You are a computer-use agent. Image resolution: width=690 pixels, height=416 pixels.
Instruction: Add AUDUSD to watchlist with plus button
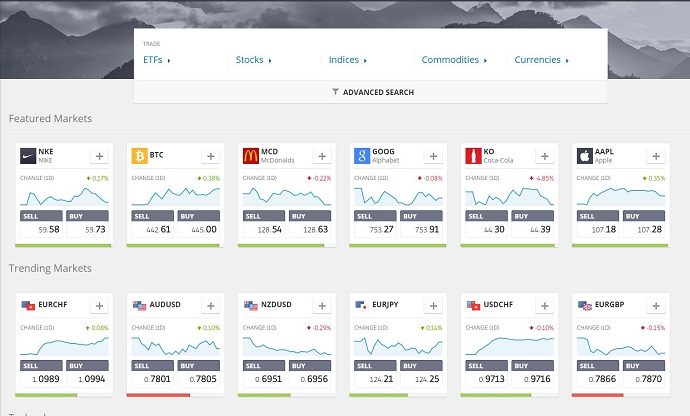click(x=211, y=306)
